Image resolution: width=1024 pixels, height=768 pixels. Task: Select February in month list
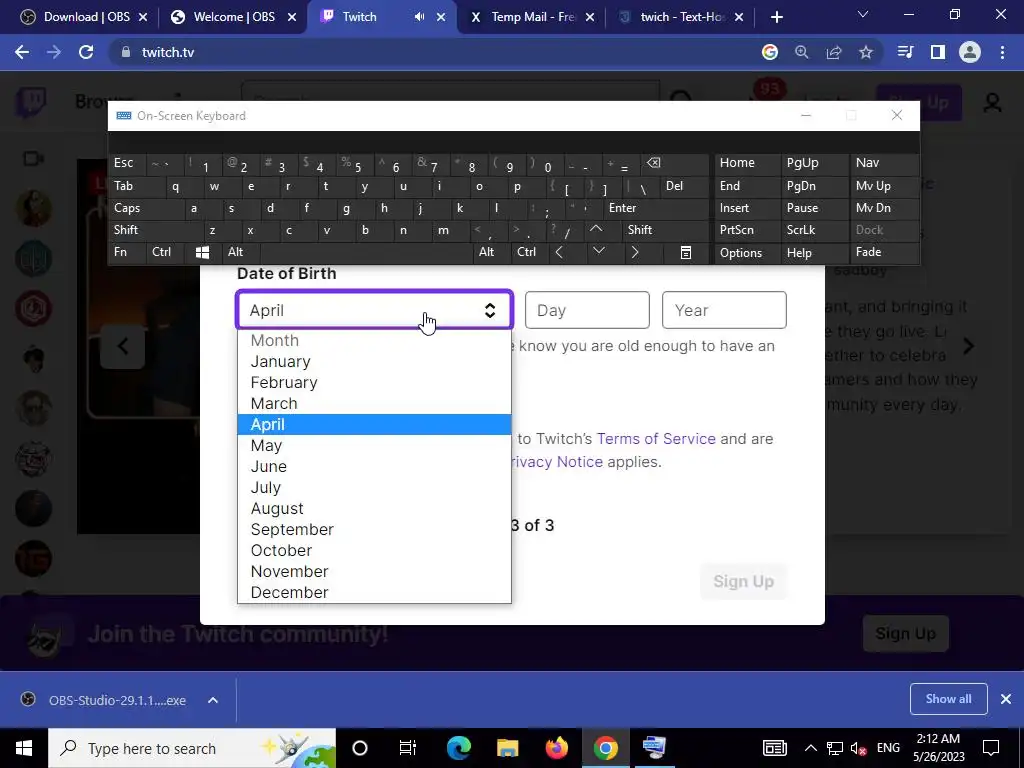(374, 383)
